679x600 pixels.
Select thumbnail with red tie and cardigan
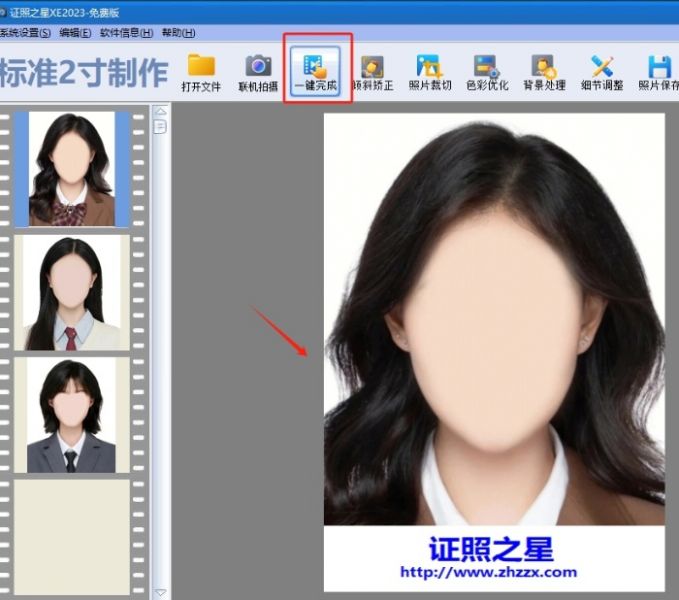coord(72,293)
